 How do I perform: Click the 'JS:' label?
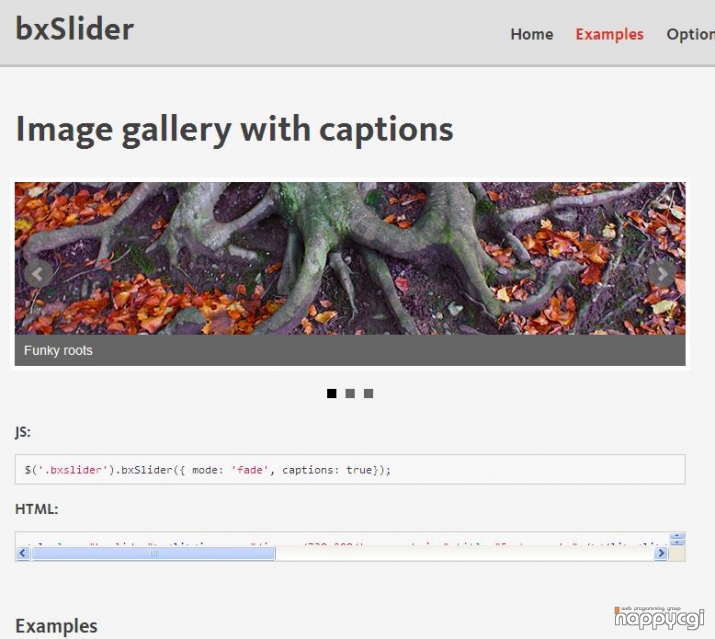tap(23, 432)
